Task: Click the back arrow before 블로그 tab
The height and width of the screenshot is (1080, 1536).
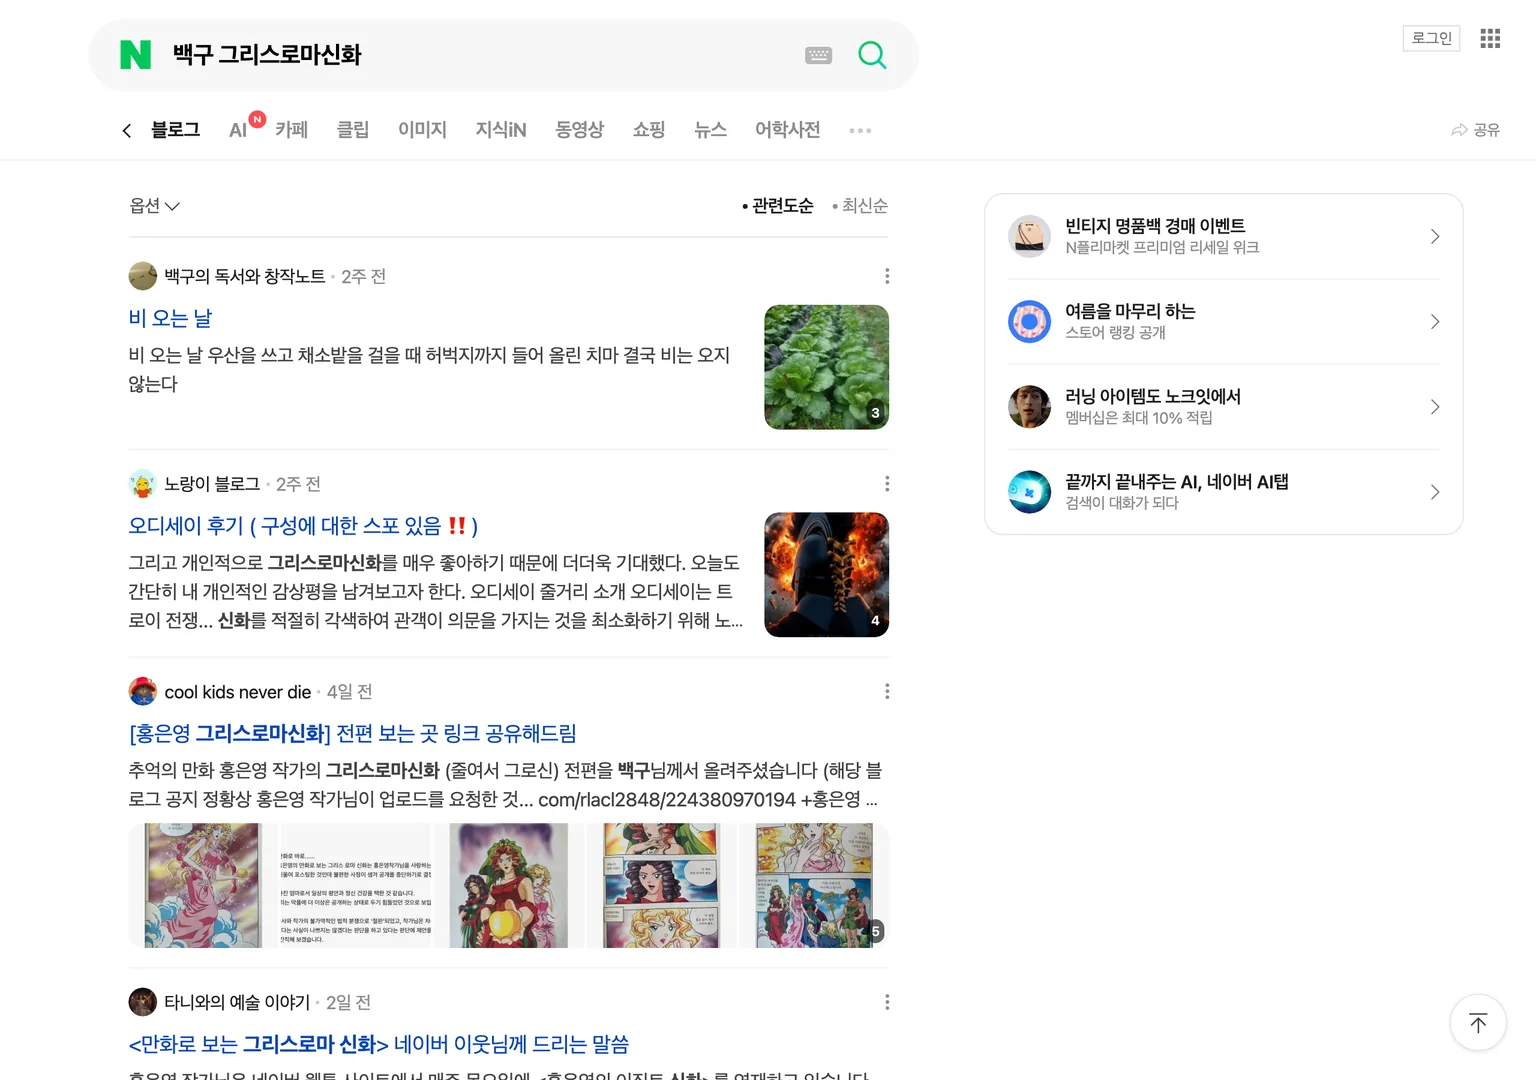Action: point(127,130)
